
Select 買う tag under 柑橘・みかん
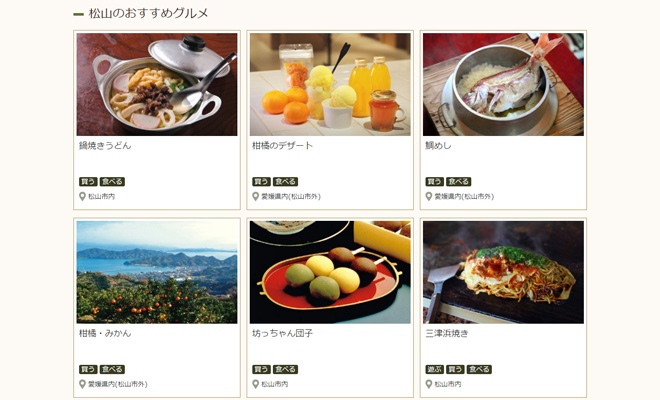click(x=88, y=369)
